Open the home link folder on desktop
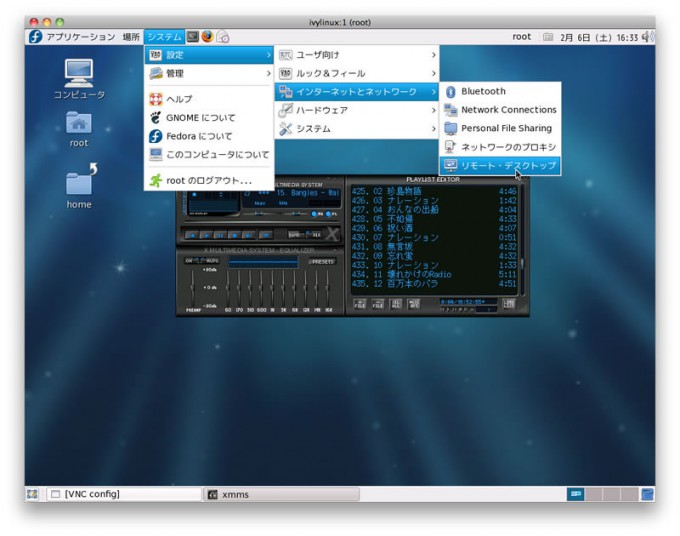The image size is (680, 536). coord(79,186)
